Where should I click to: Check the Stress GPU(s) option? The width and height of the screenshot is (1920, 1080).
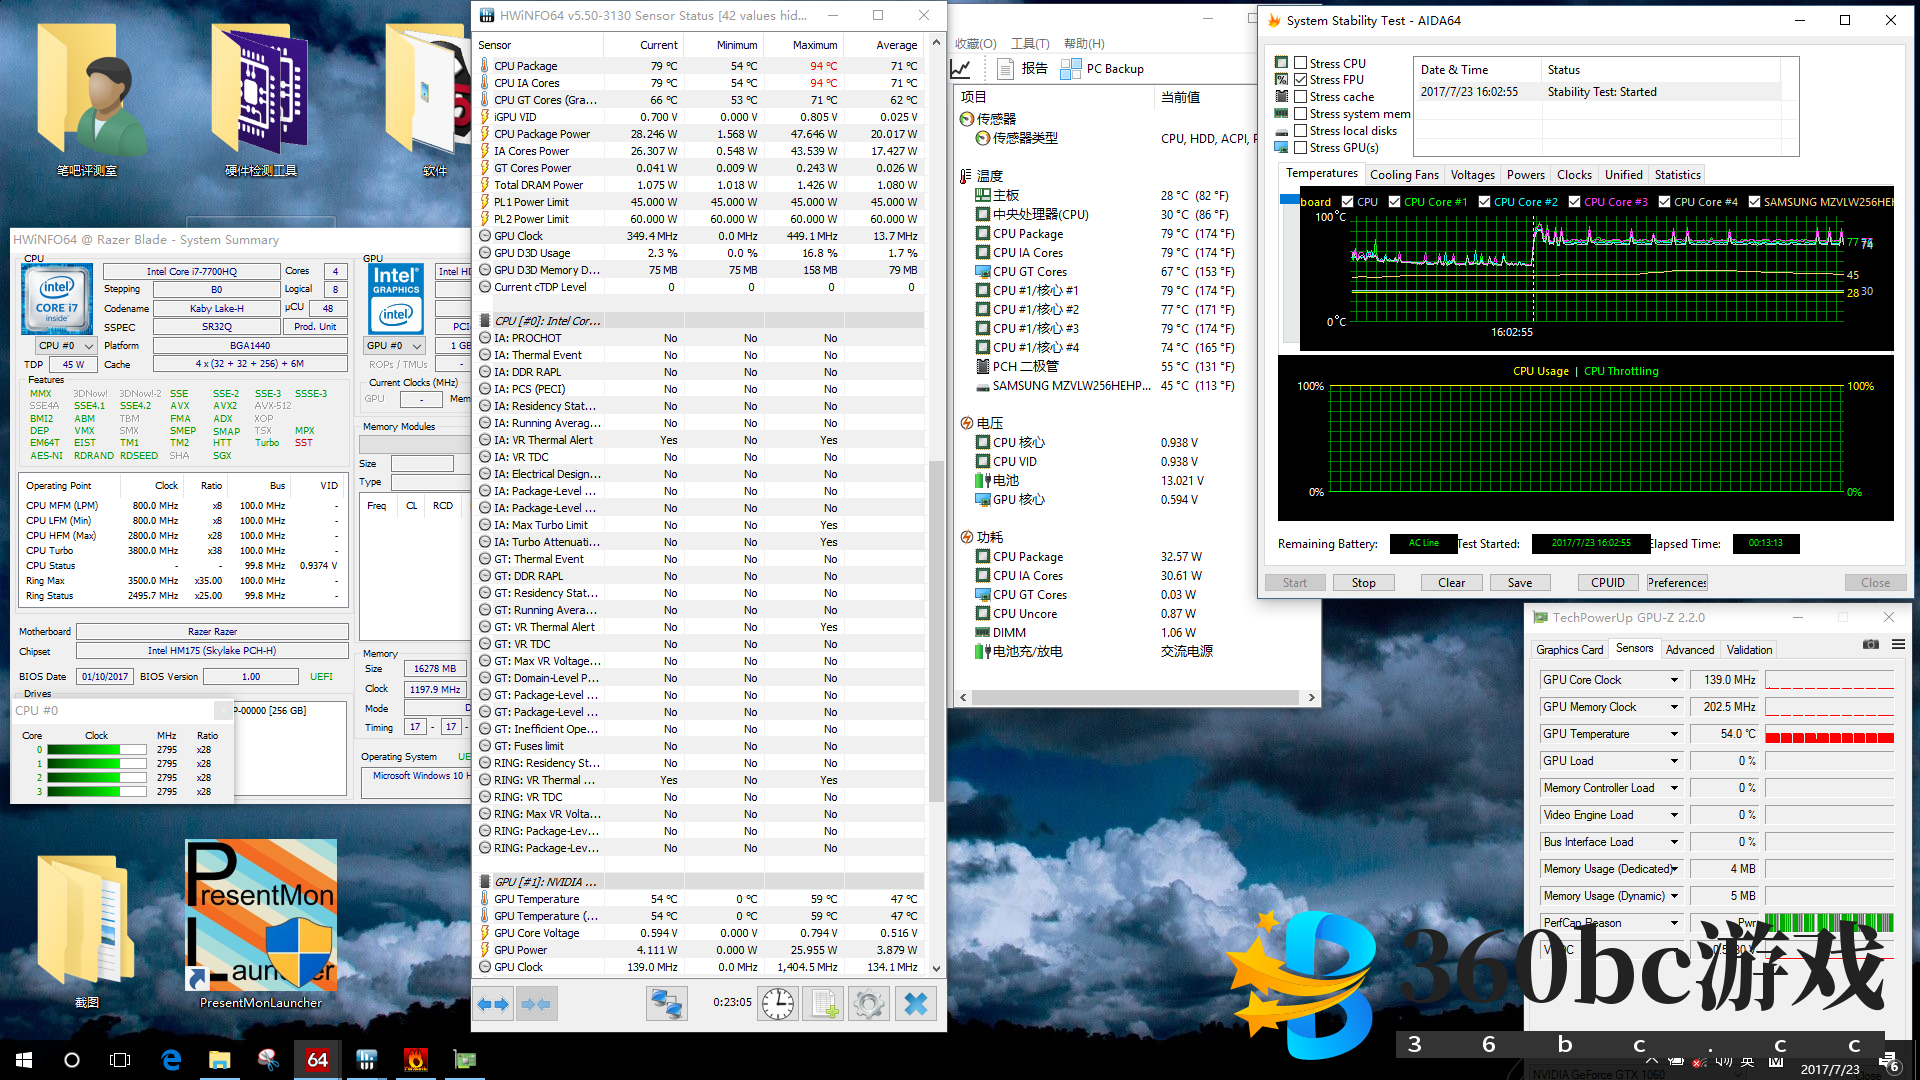coord(1301,148)
